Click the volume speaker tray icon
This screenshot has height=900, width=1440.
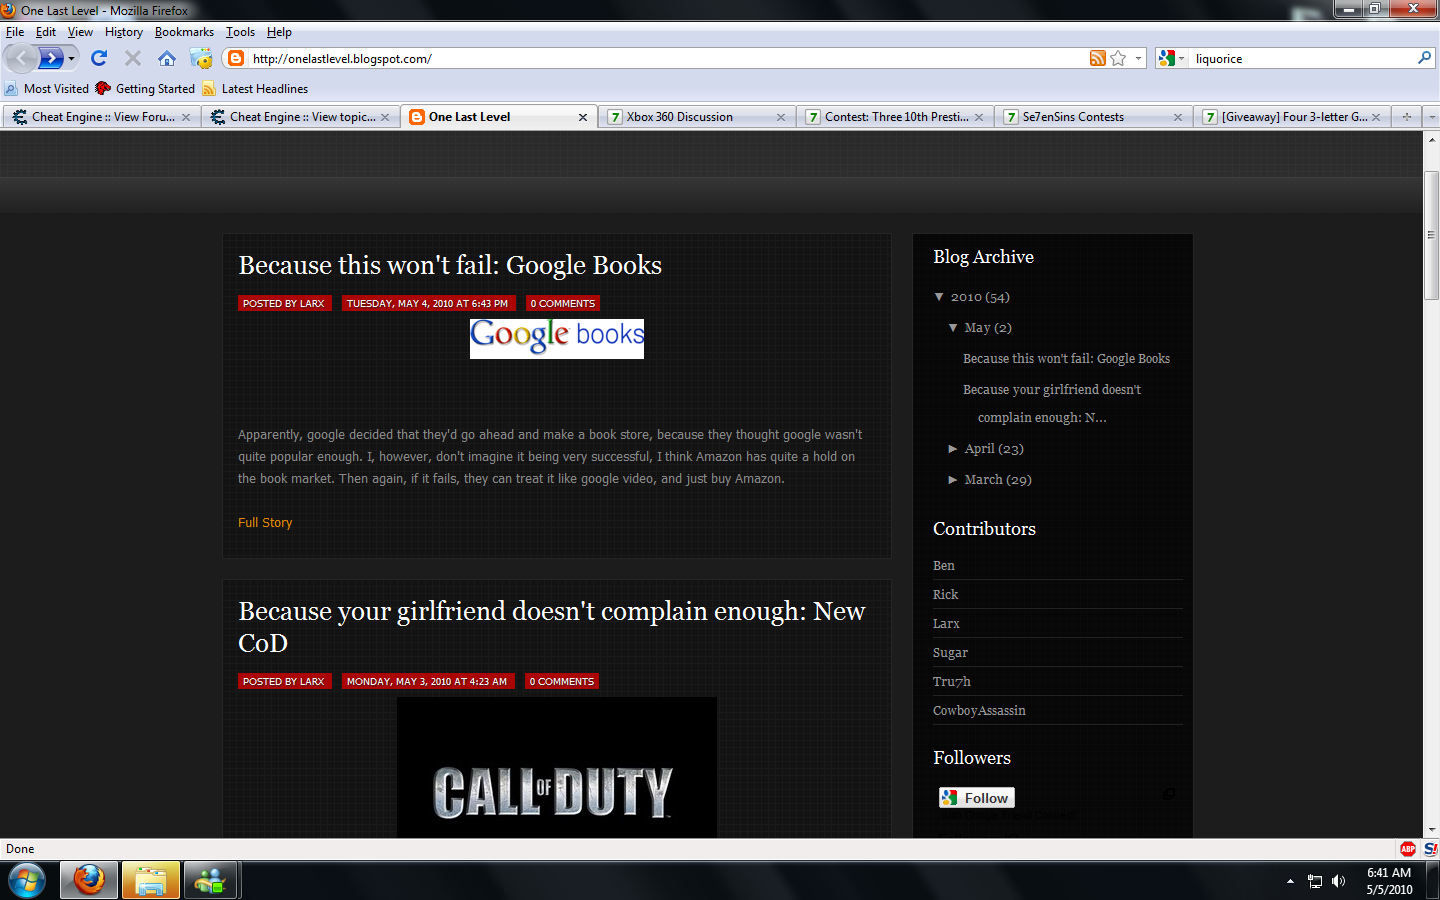pos(1339,881)
